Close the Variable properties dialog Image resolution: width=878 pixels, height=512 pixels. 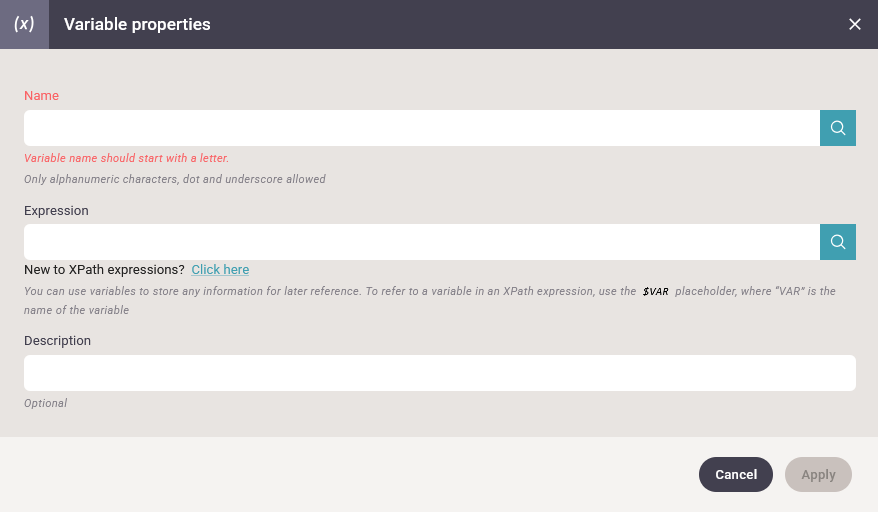pyautogui.click(x=854, y=24)
